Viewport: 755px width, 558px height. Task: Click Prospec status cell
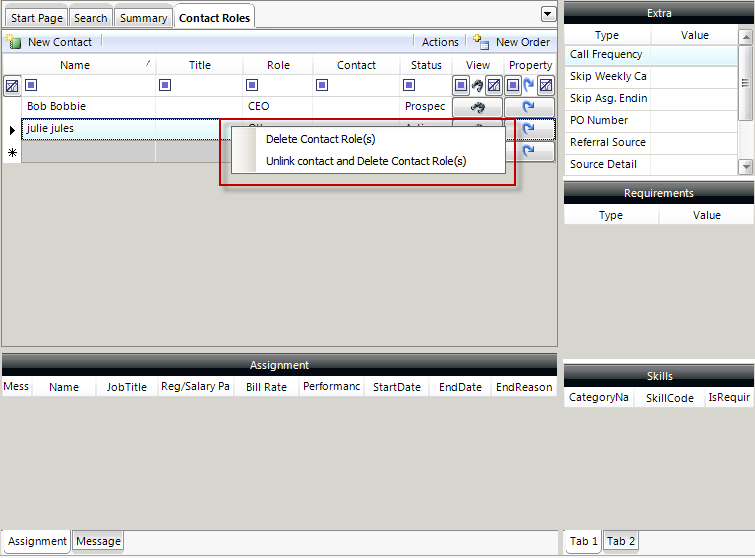(x=426, y=106)
